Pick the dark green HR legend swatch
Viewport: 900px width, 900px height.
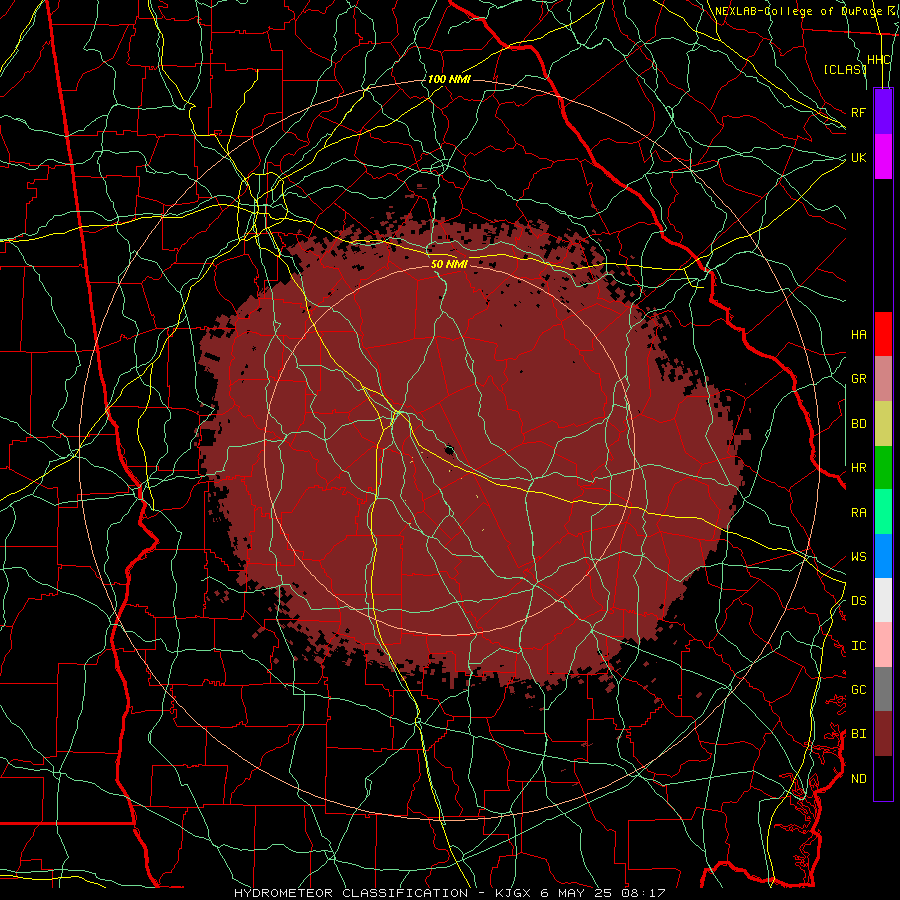(x=883, y=467)
